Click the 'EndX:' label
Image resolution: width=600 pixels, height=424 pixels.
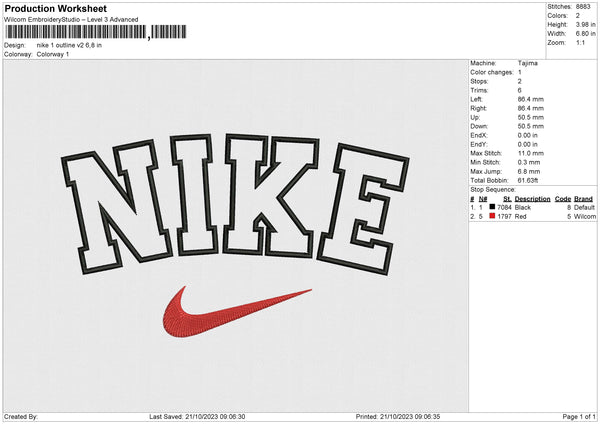click(x=479, y=135)
